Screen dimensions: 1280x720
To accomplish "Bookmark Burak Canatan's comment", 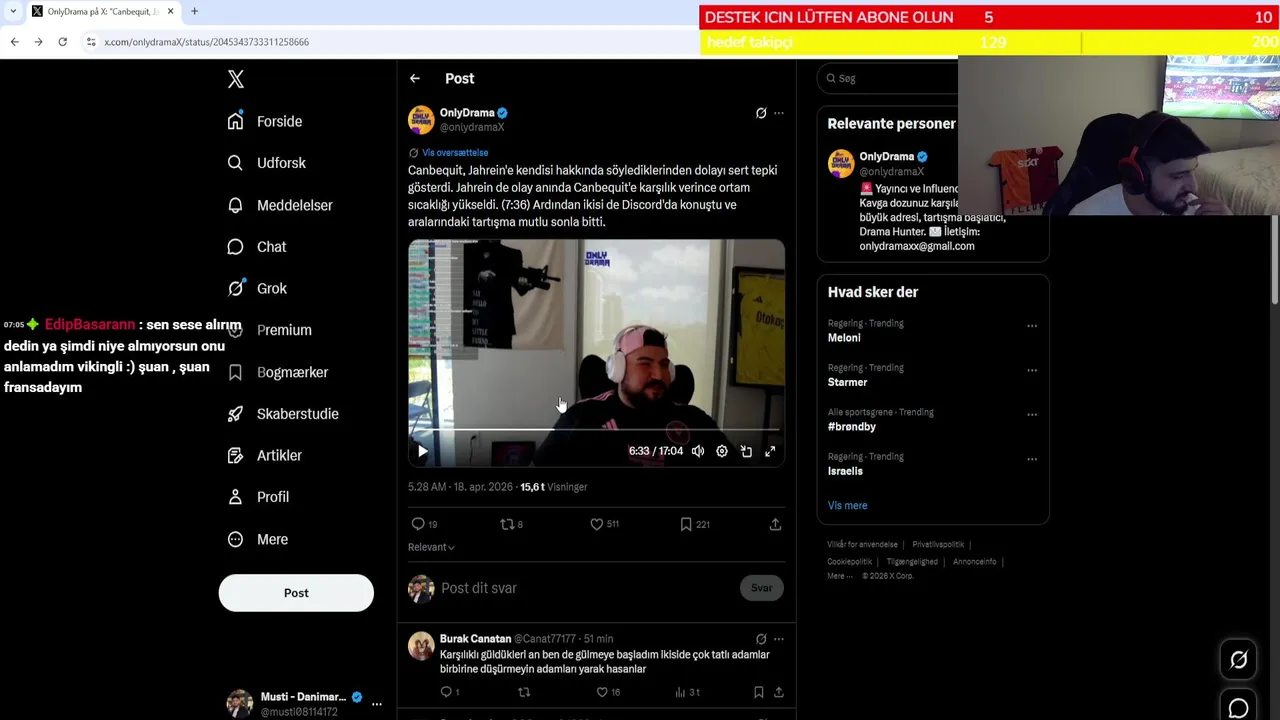I will (759, 692).
